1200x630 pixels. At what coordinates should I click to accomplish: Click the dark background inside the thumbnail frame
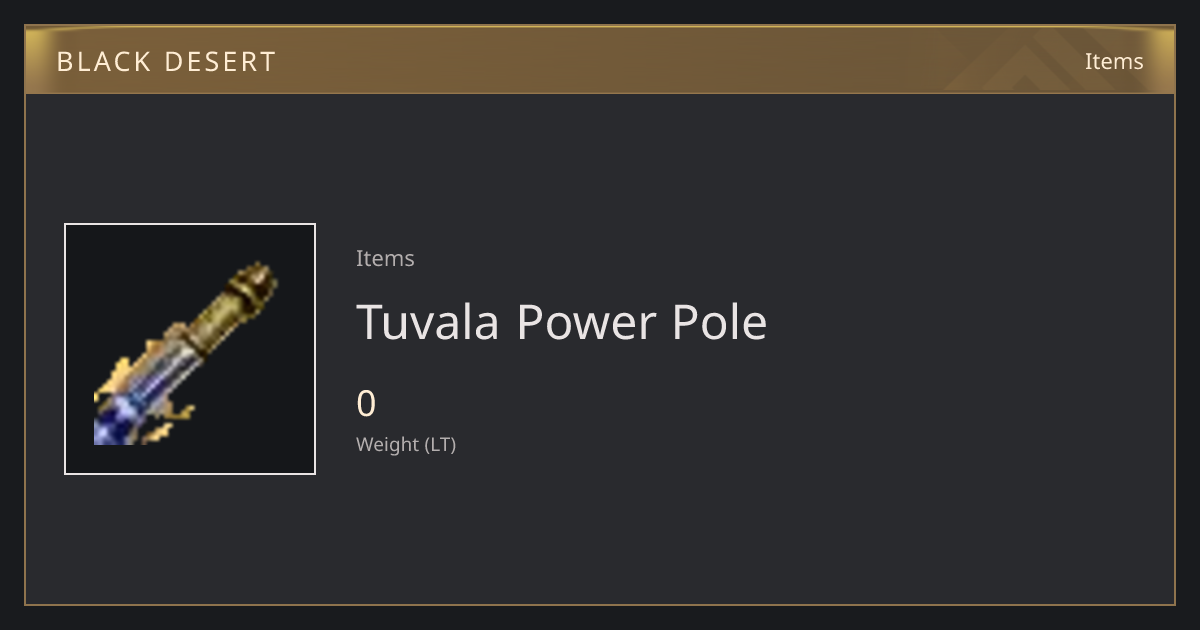pyautogui.click(x=250, y=420)
